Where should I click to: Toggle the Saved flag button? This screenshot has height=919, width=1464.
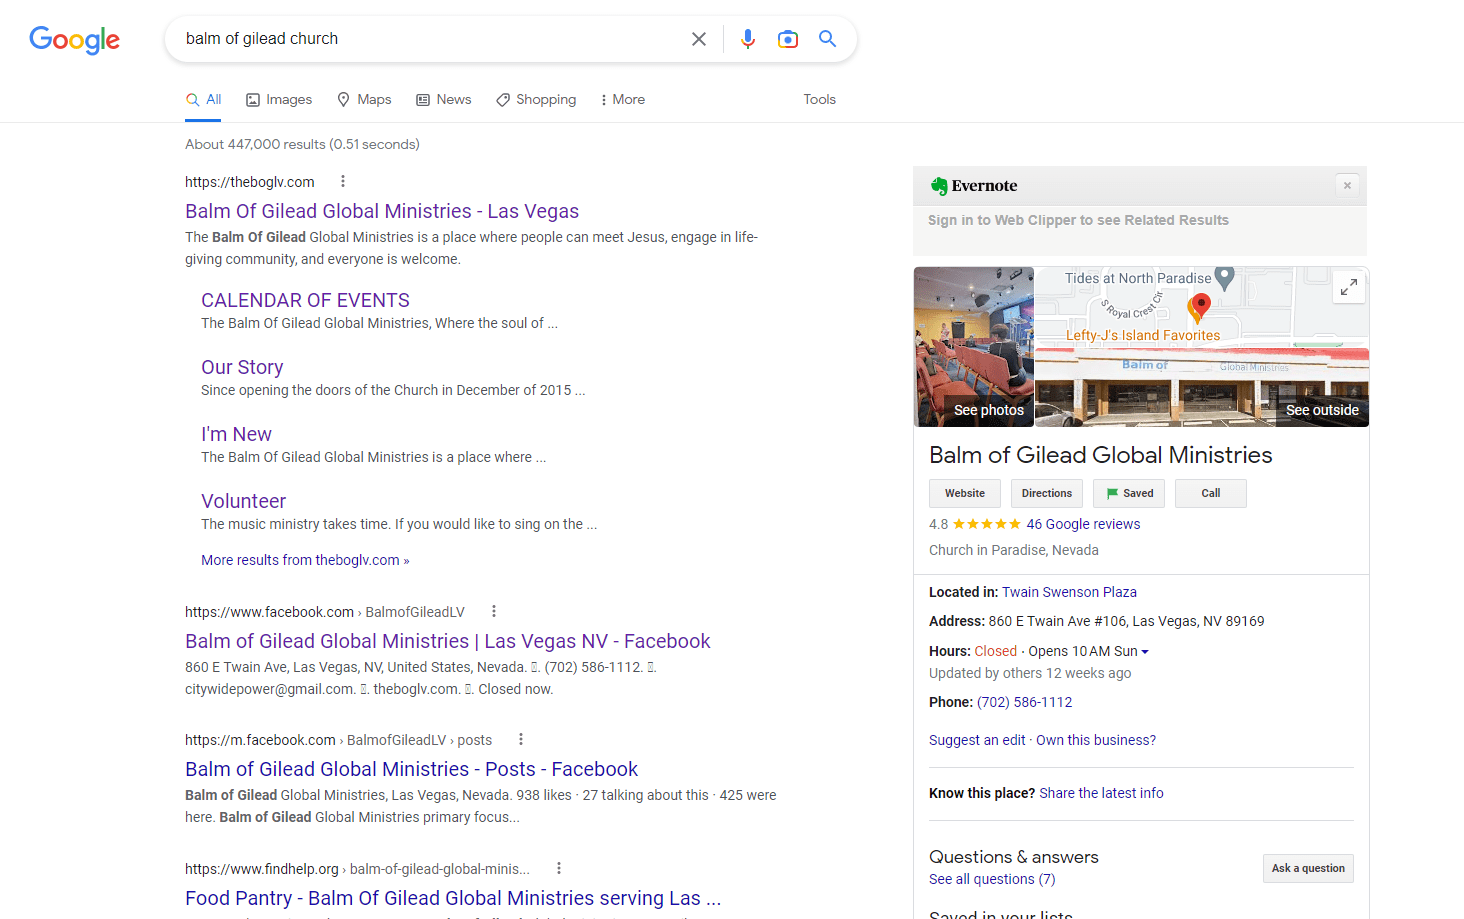coord(1129,493)
